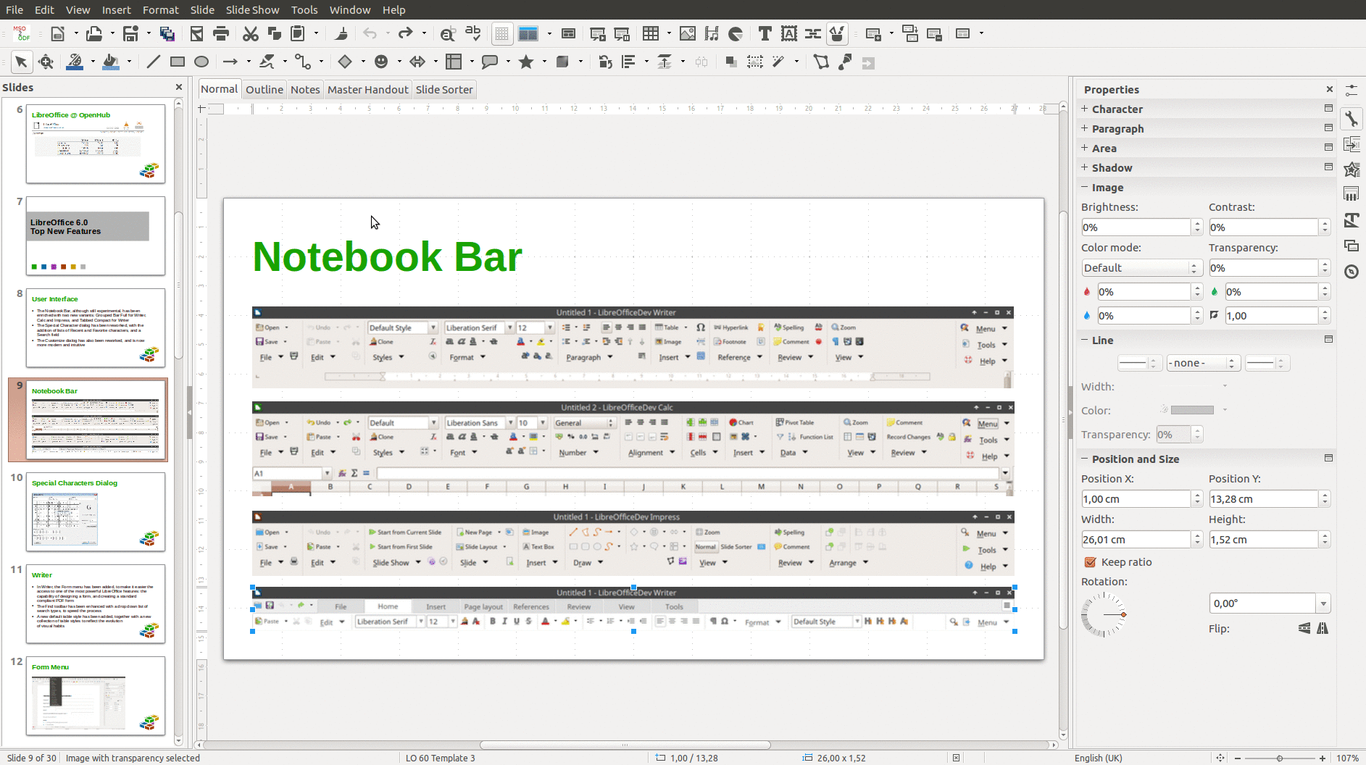This screenshot has height=765, width=1366.
Task: Click the Cut scissors icon
Action: [x=250, y=33]
